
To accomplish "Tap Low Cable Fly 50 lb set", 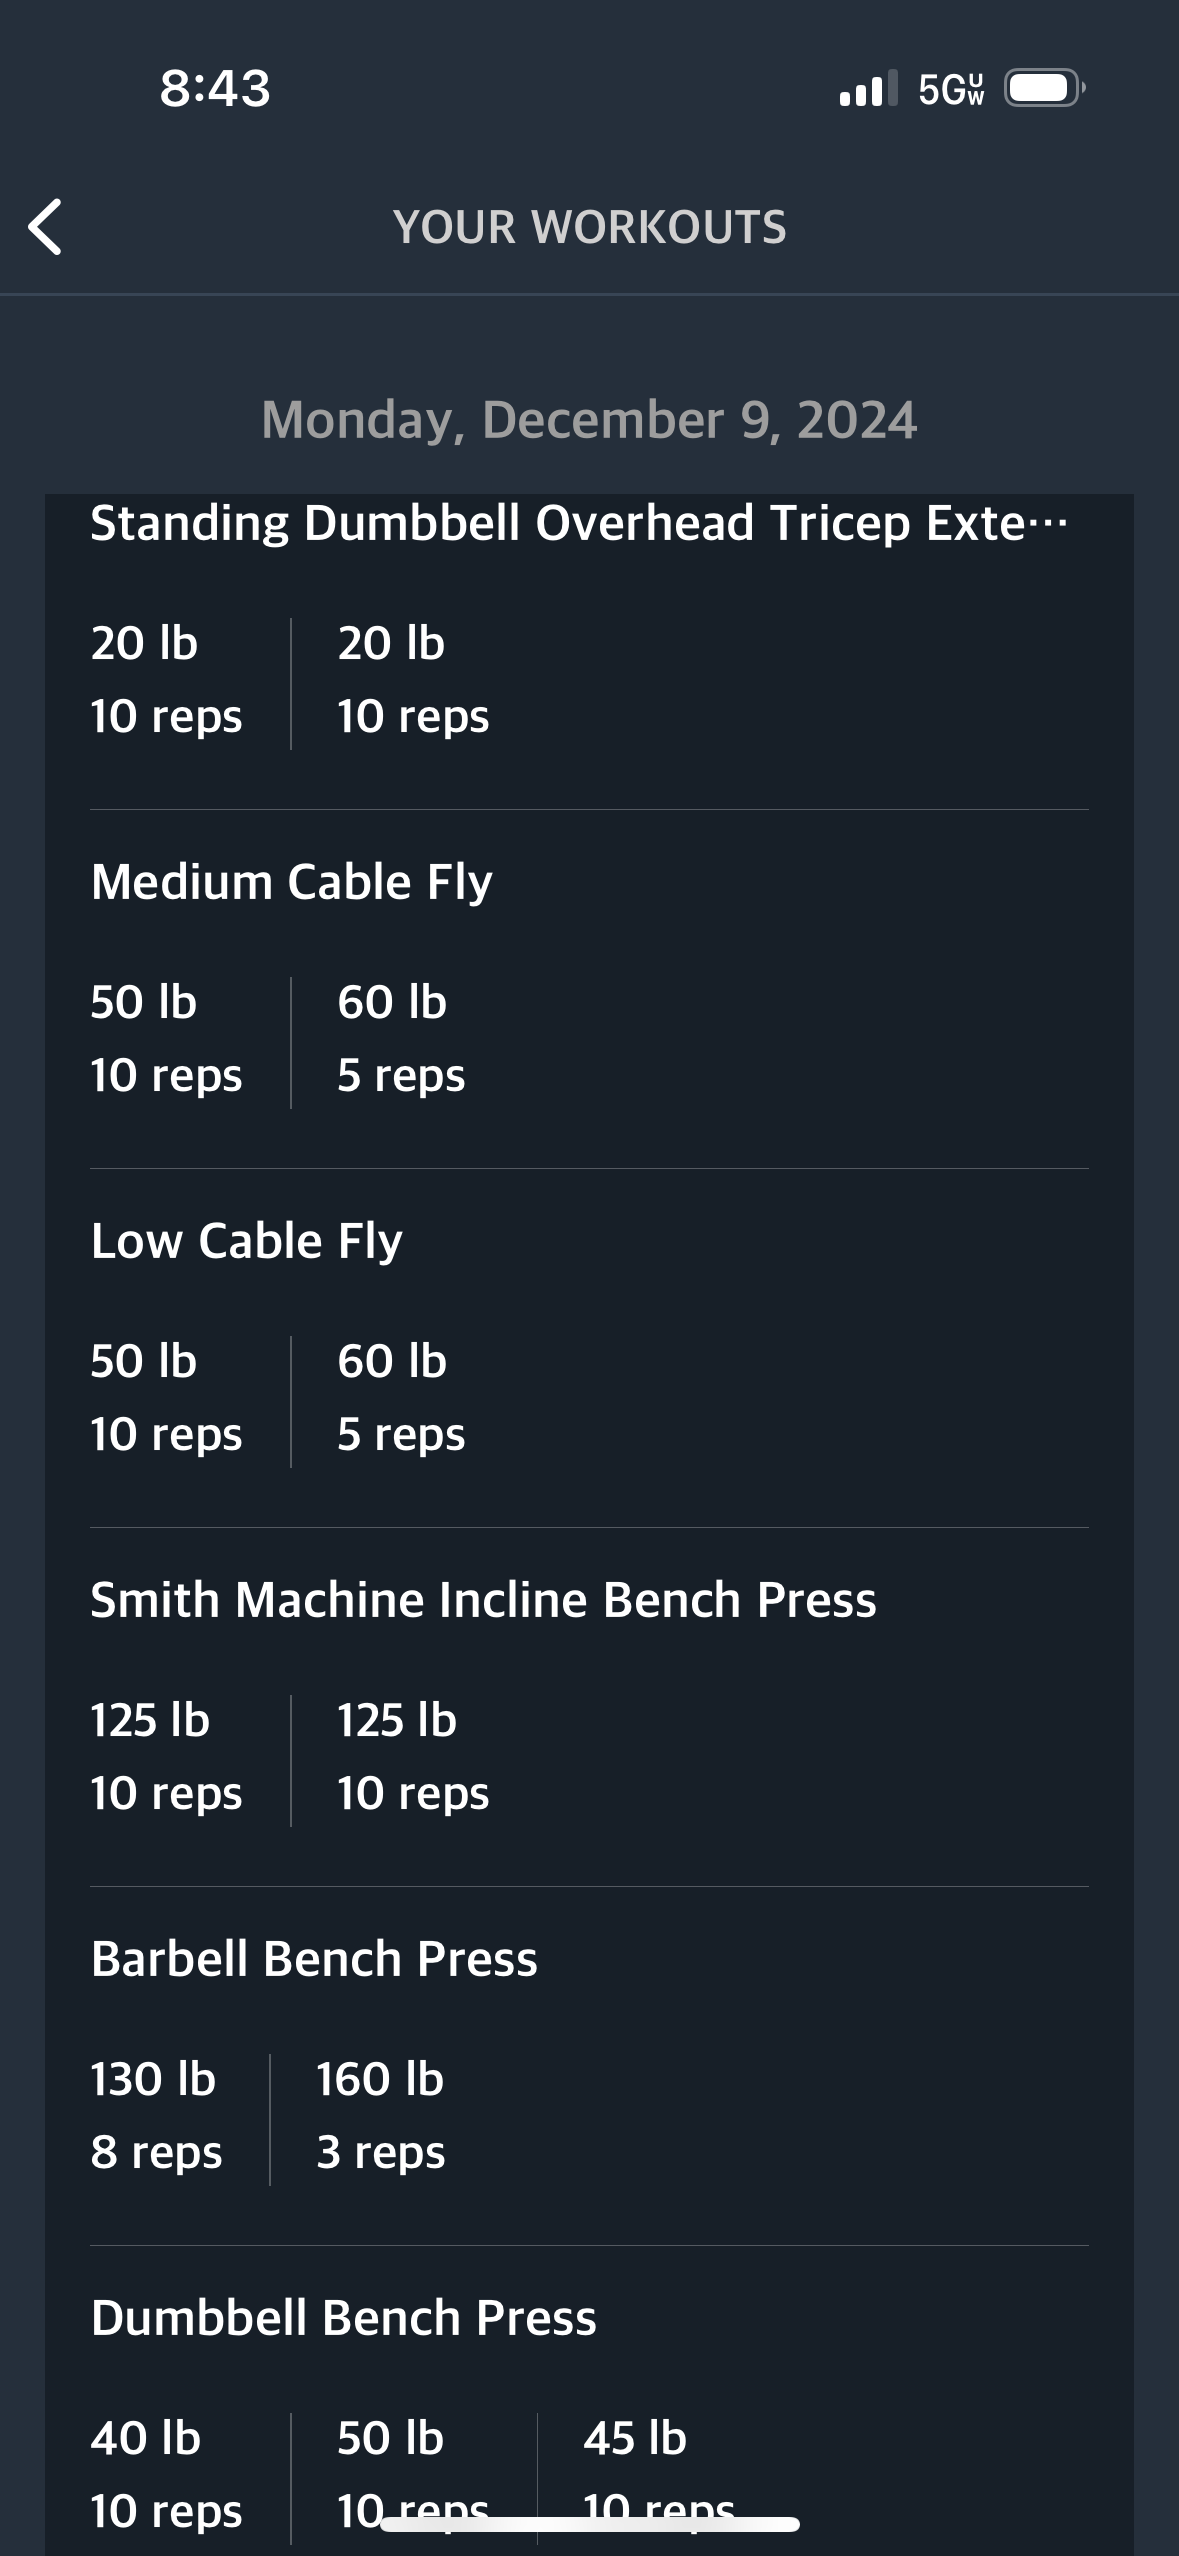I will pyautogui.click(x=166, y=1398).
